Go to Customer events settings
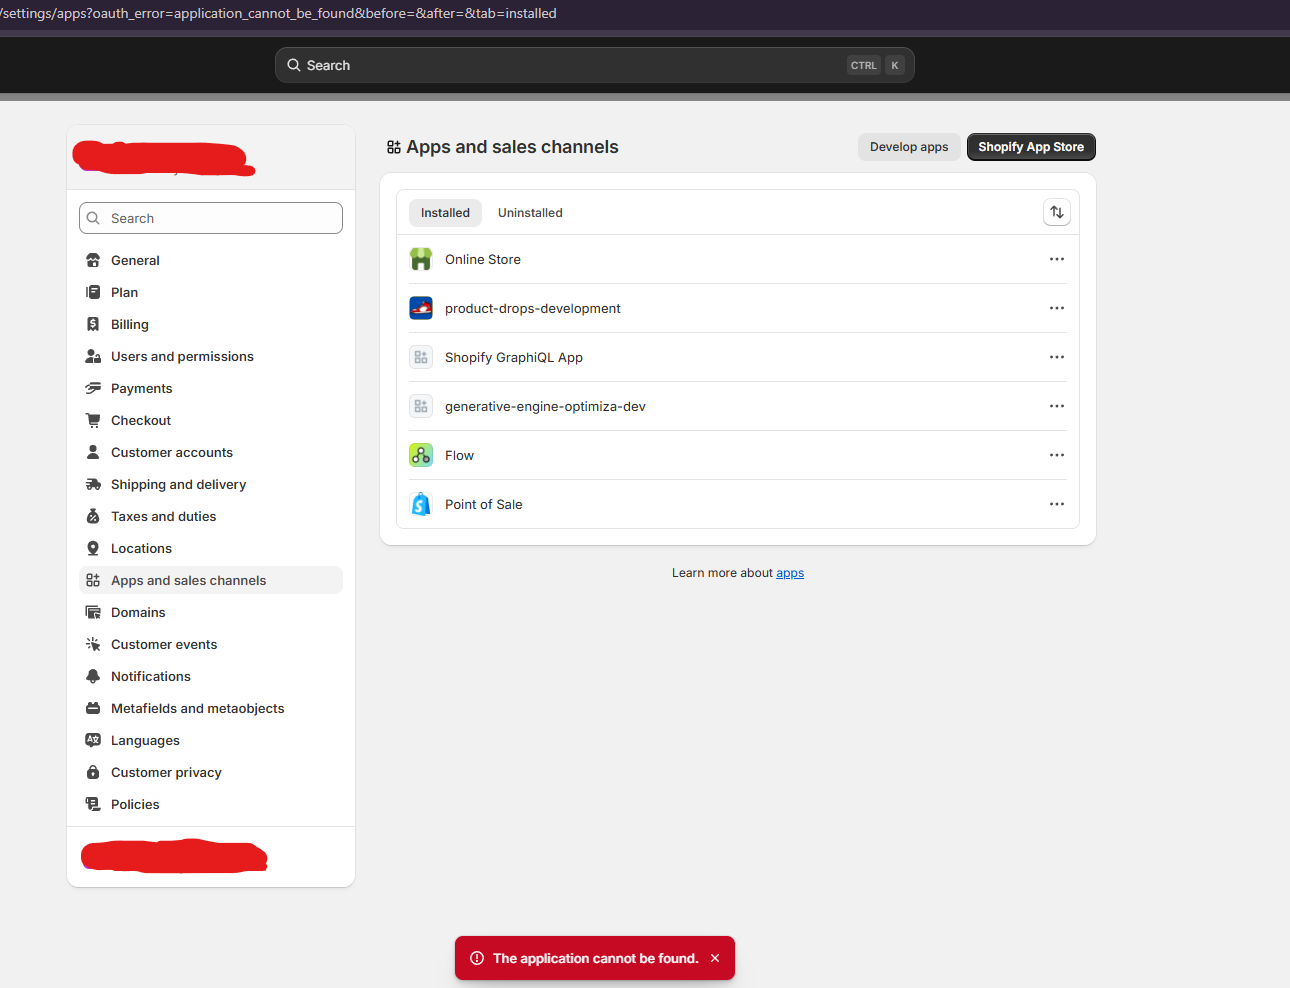1290x988 pixels. coord(211,644)
